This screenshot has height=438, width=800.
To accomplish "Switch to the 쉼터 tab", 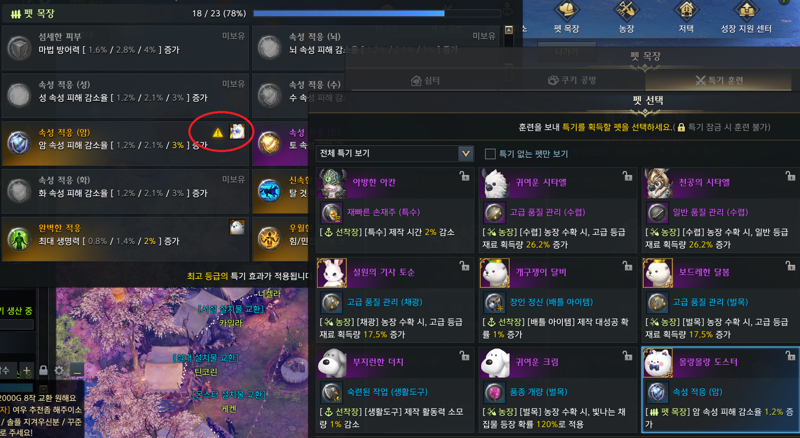I will (427, 81).
